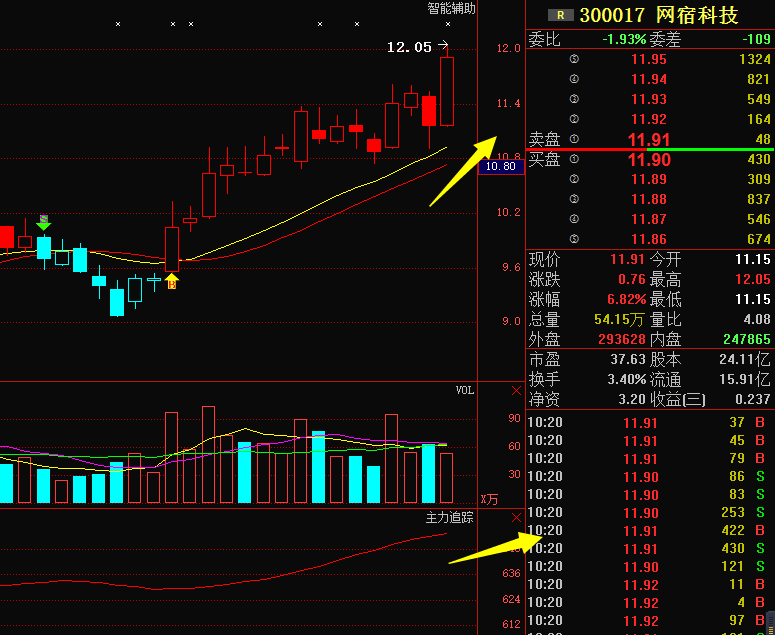Click the R badge beside stock code 300017

tap(562, 15)
